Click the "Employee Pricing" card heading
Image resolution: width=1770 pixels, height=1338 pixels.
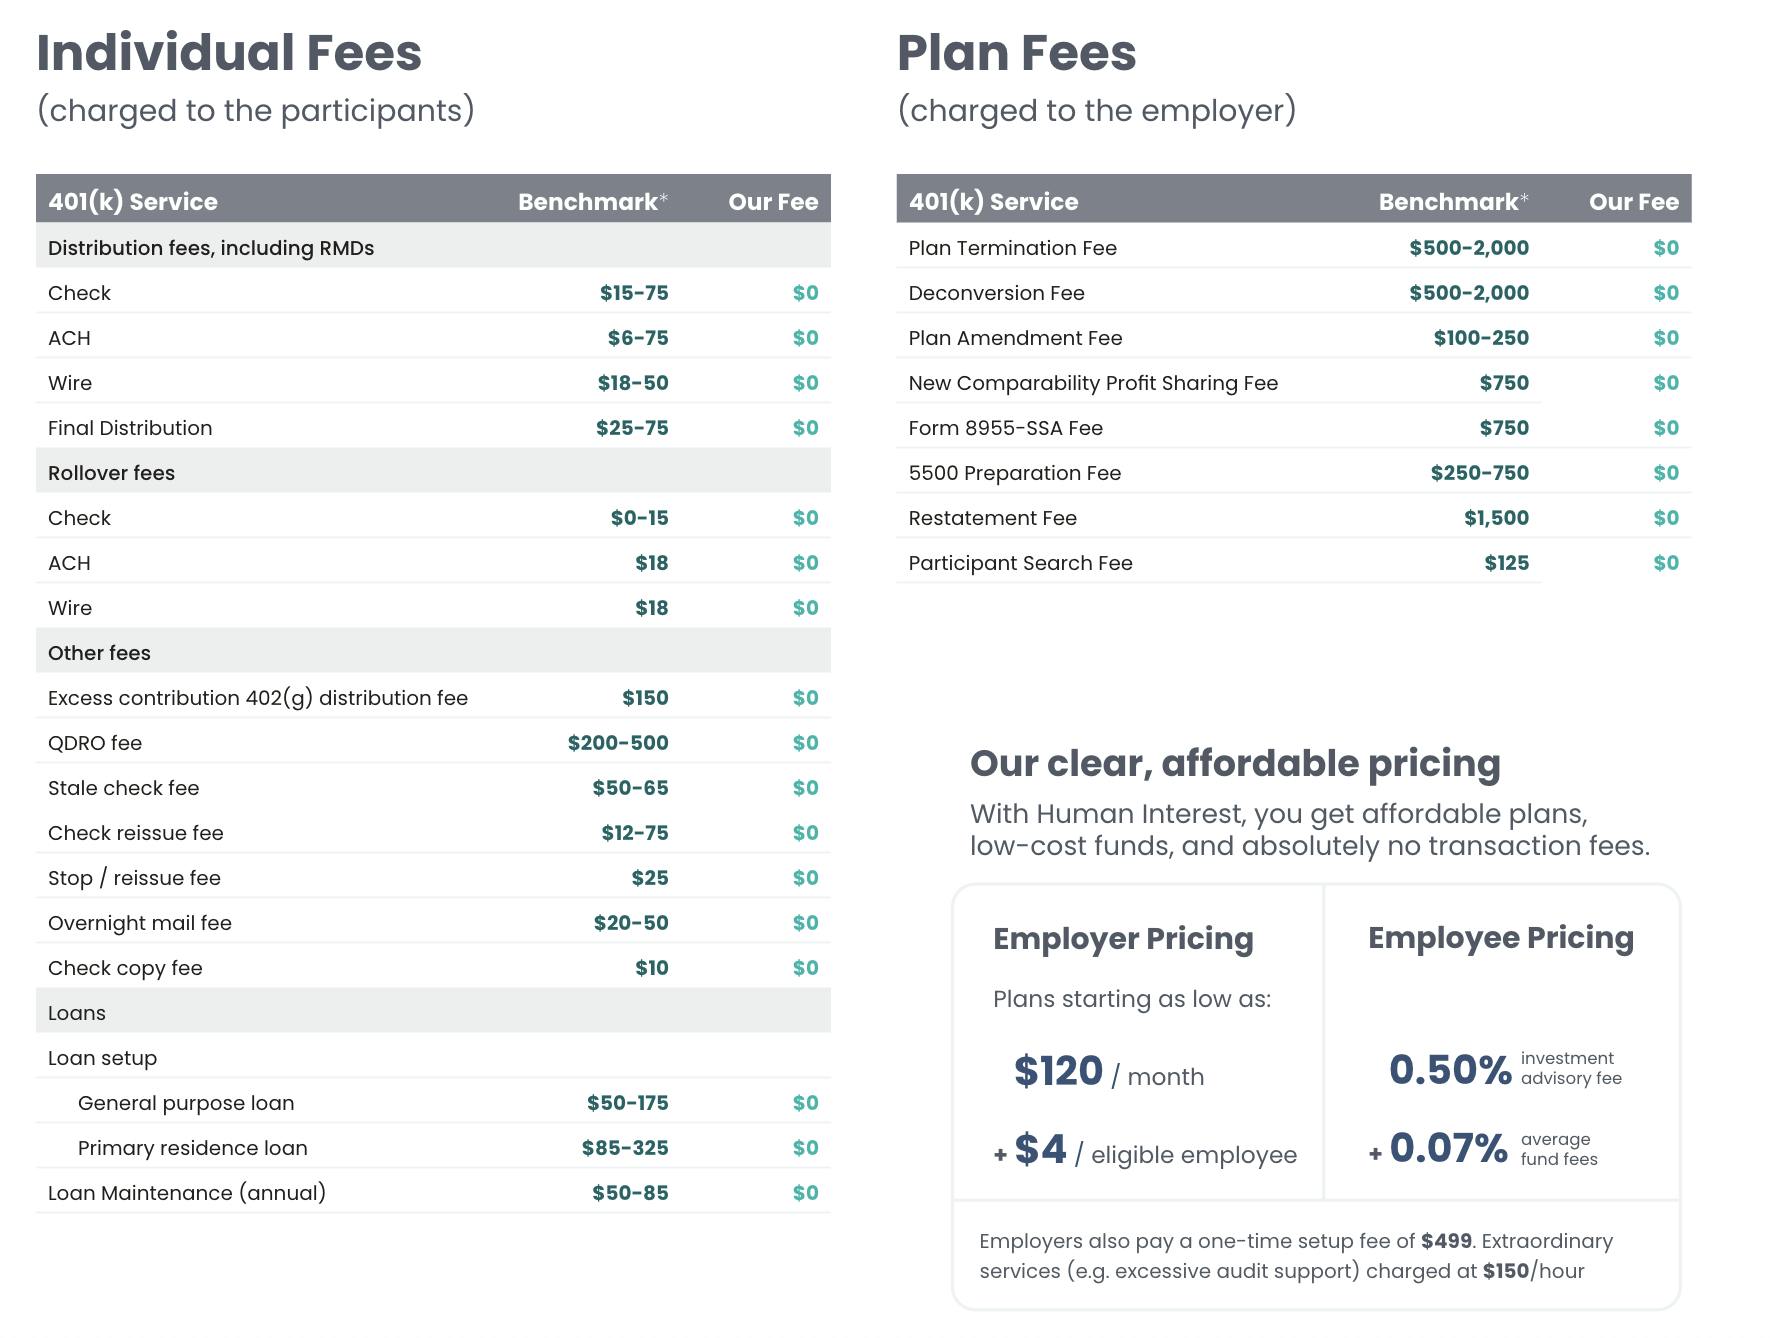[x=1500, y=937]
